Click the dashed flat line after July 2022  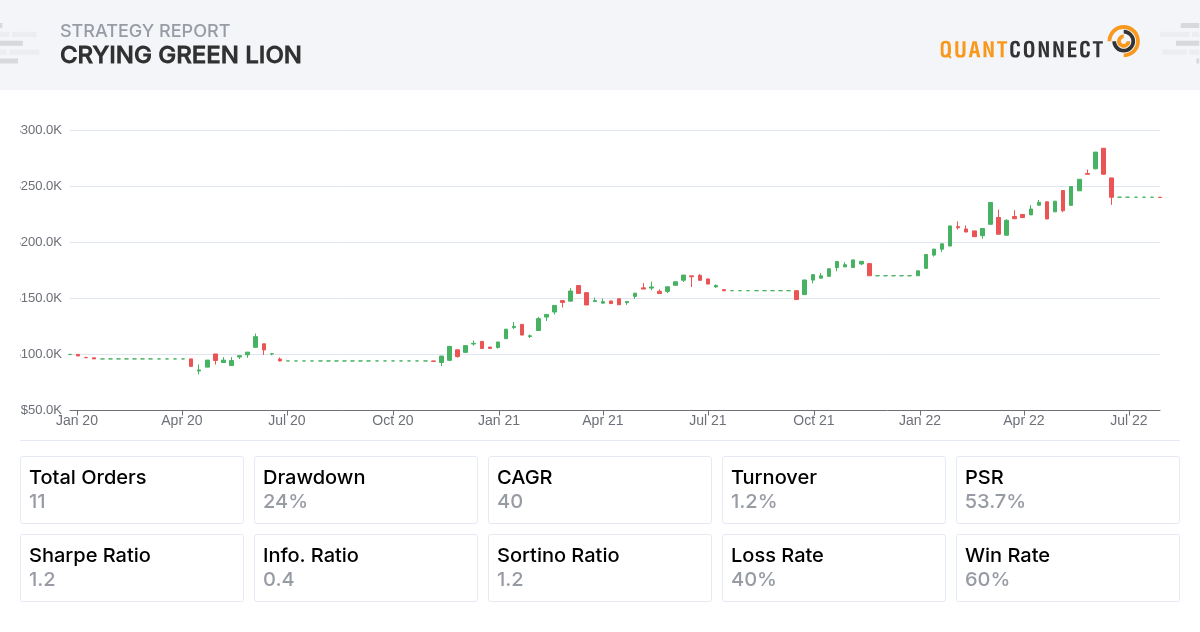point(1138,197)
